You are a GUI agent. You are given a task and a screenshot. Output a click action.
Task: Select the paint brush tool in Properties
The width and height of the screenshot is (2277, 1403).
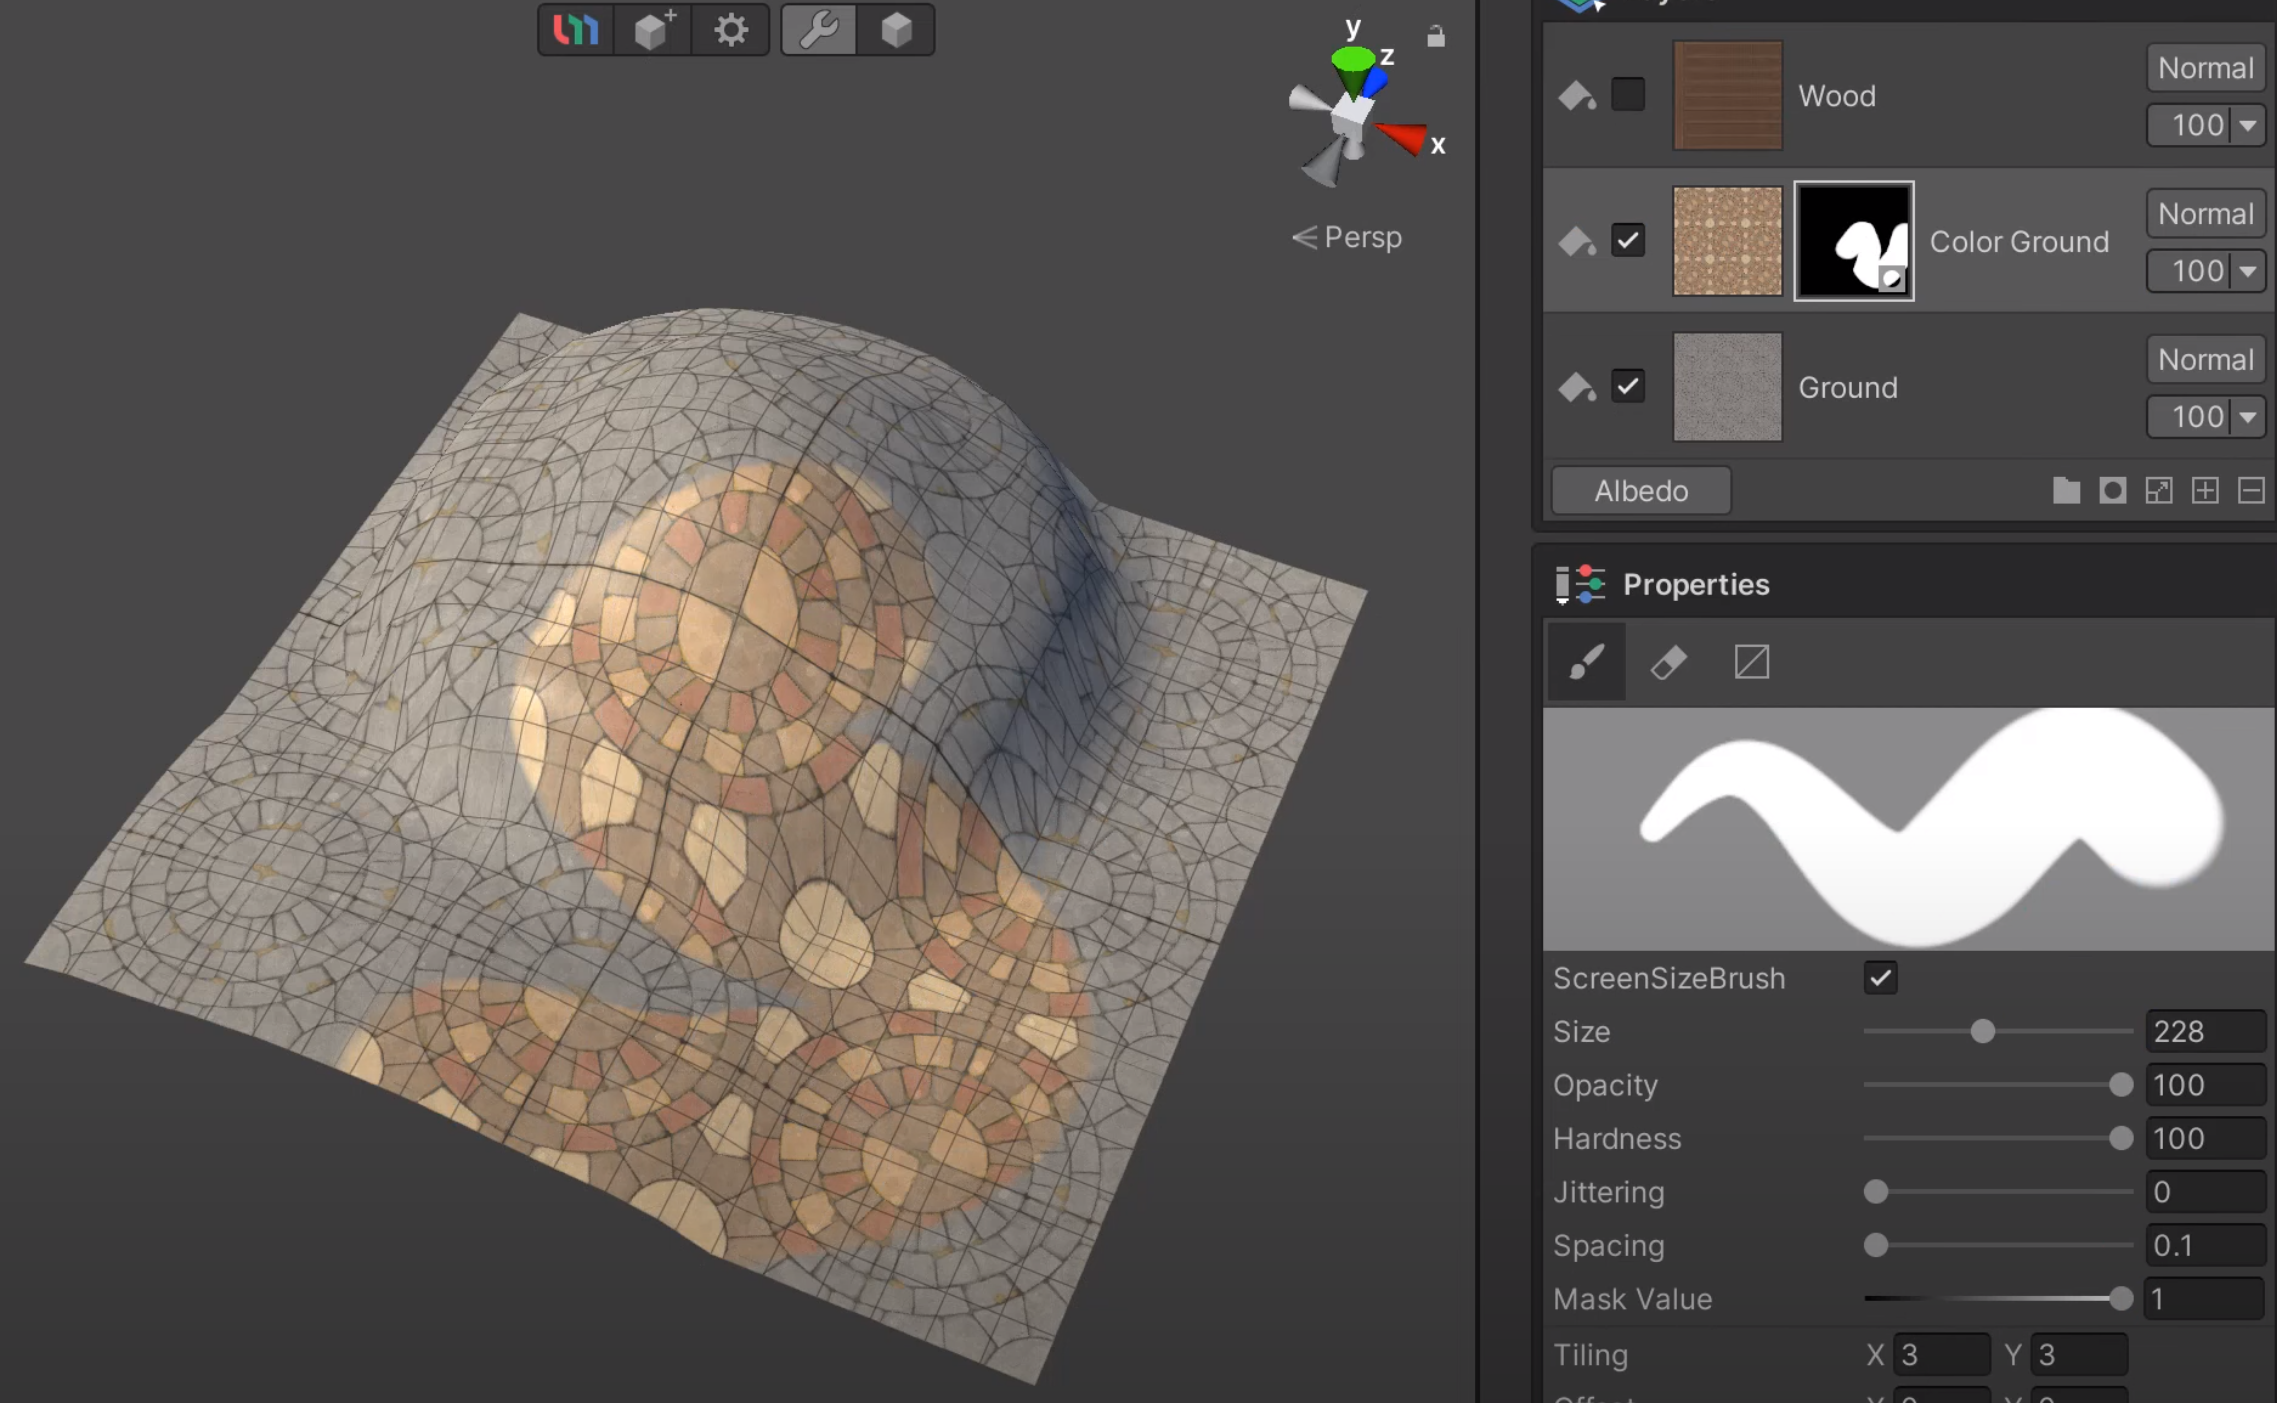[x=1586, y=662]
